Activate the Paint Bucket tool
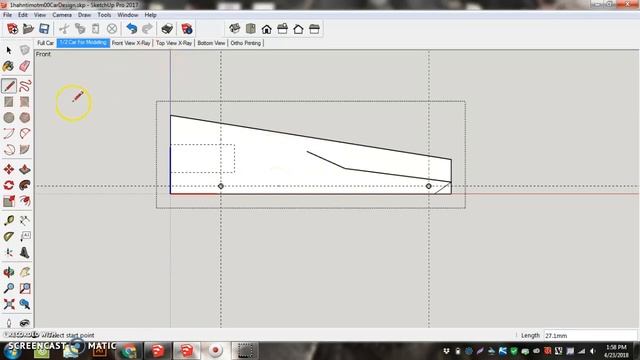This screenshot has height=360, width=640. point(9,66)
